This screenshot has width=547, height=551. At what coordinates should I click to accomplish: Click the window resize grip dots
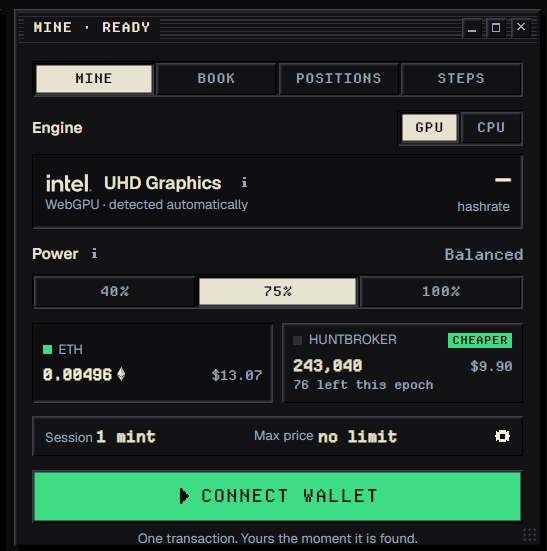[x=529, y=534]
